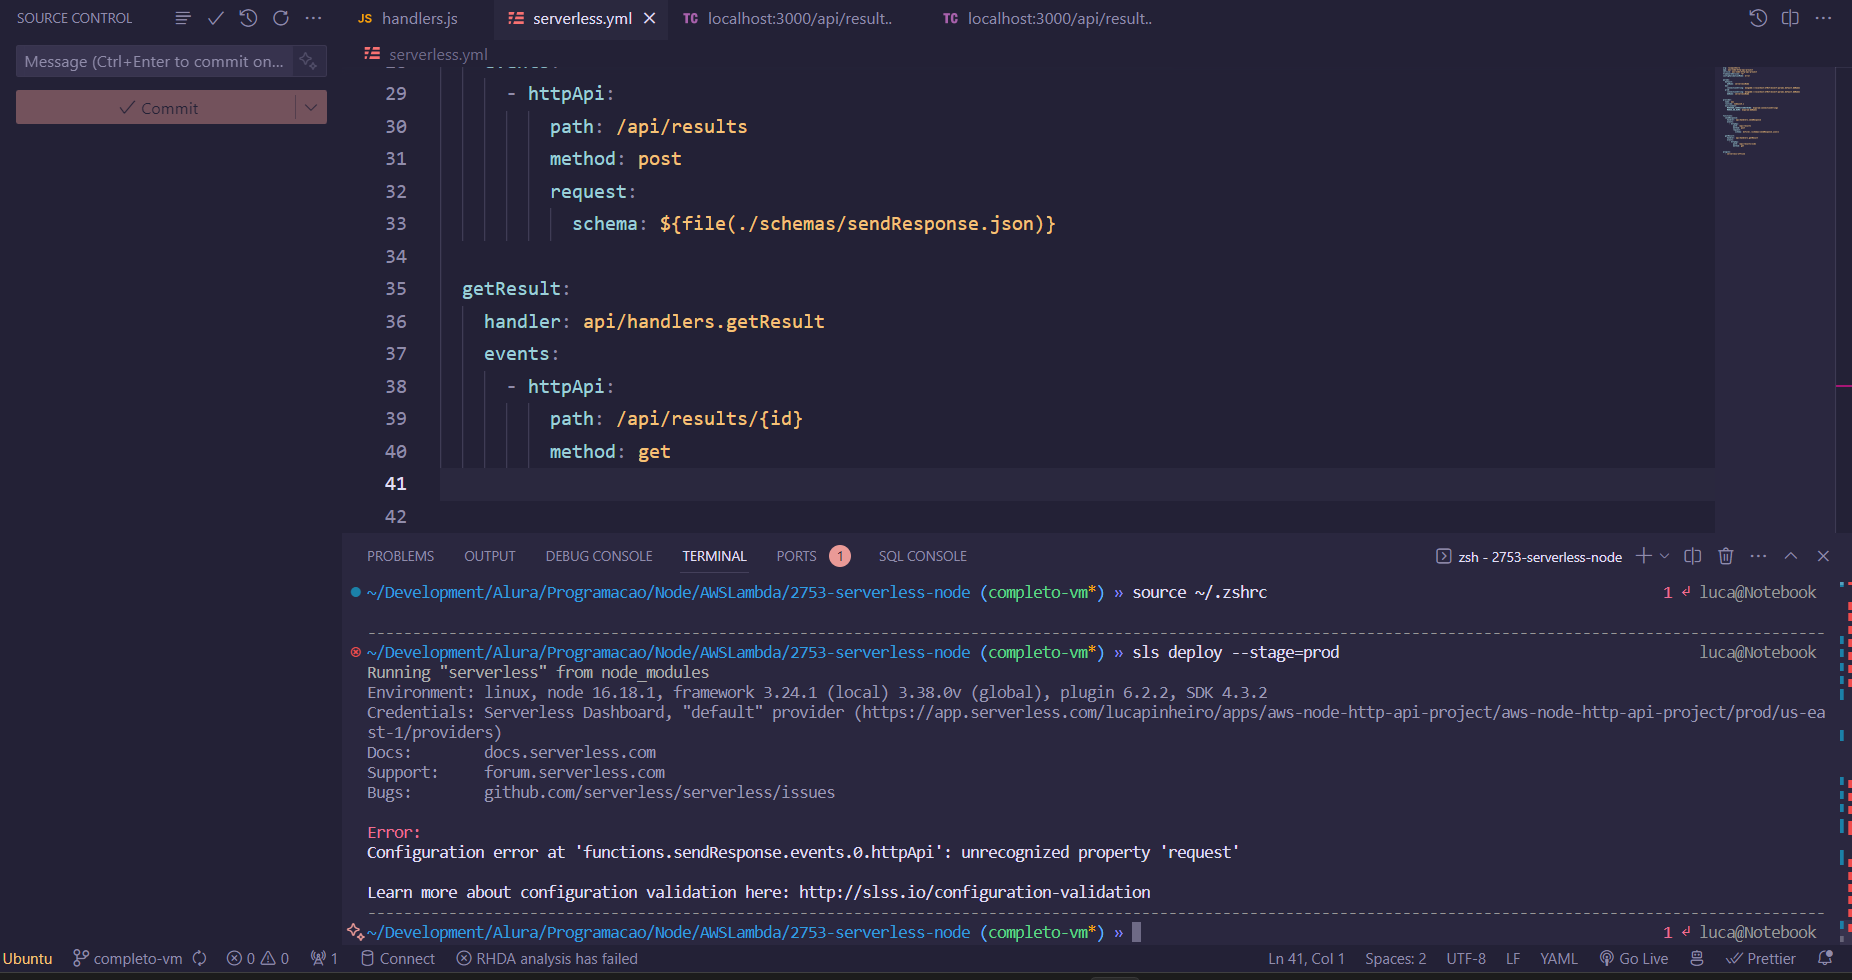Click the Ubuntu remote indicator in status bar
The height and width of the screenshot is (980, 1852).
click(28, 958)
